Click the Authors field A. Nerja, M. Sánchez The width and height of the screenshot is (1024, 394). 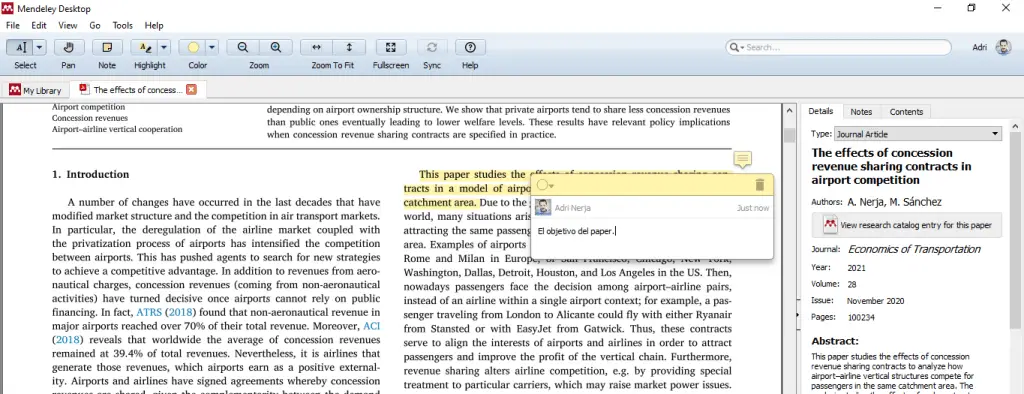[894, 203]
